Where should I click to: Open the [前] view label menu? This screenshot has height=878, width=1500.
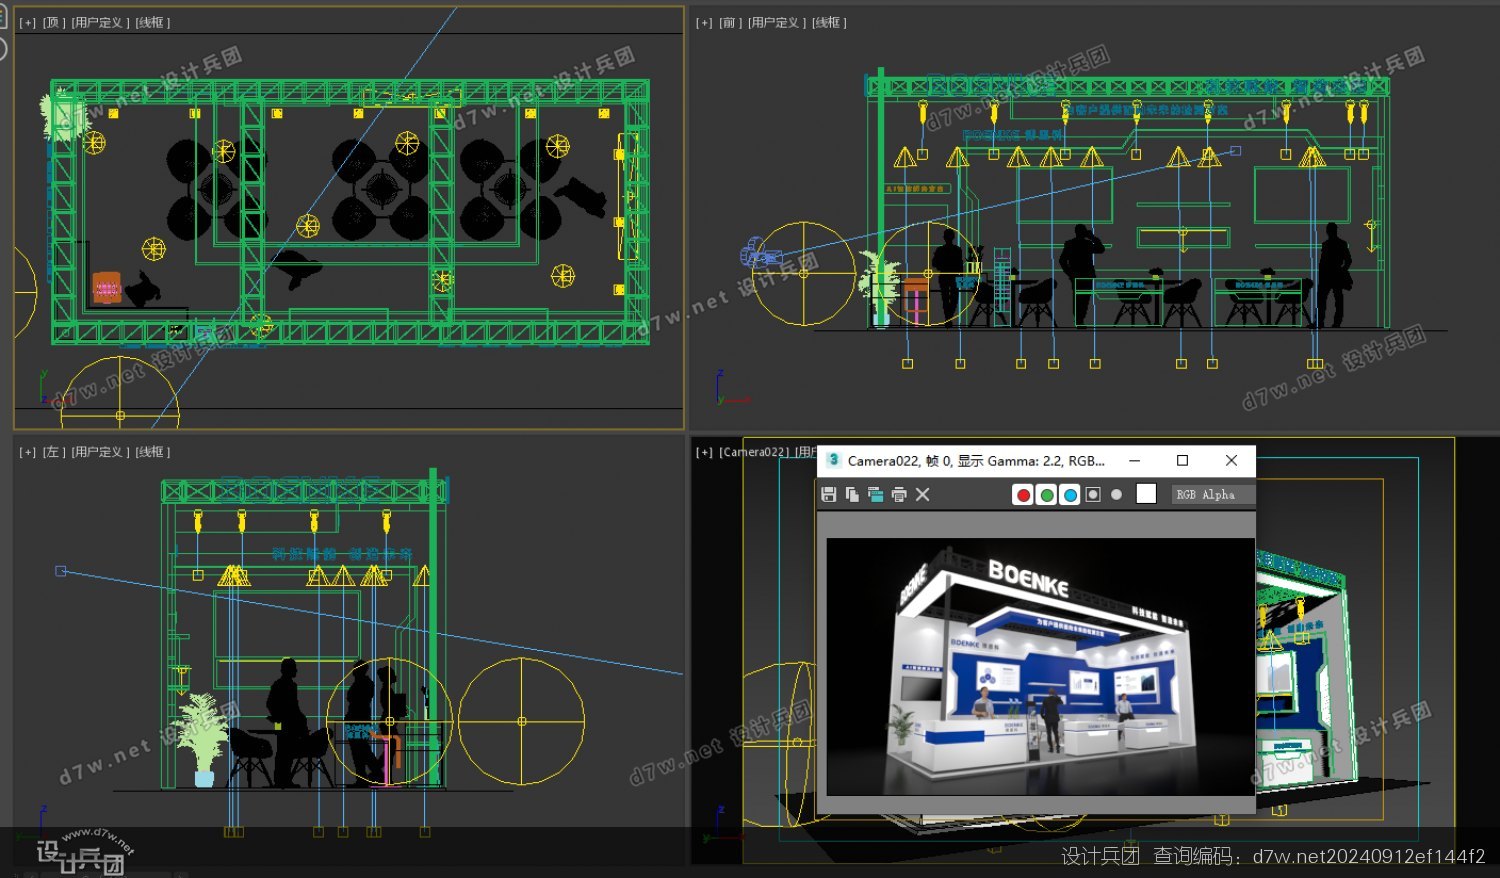coord(730,22)
